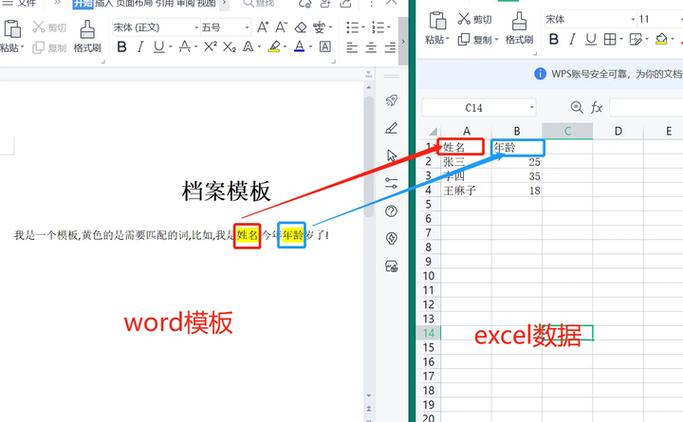Align text left in Word
The height and width of the screenshot is (422, 683).
[x=352, y=47]
